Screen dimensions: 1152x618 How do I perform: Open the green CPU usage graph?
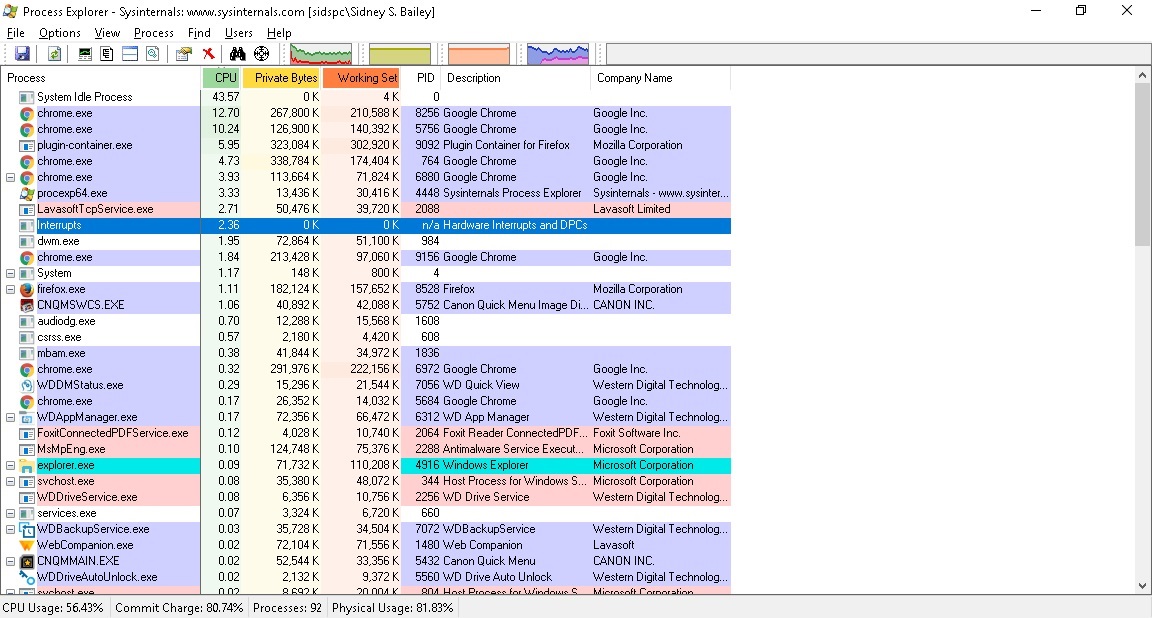(321, 54)
